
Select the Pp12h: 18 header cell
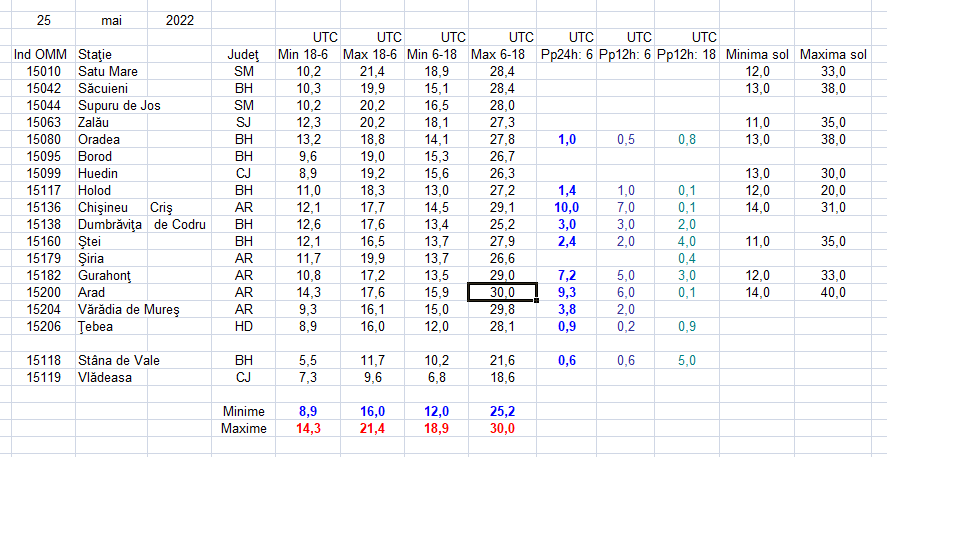coord(686,54)
